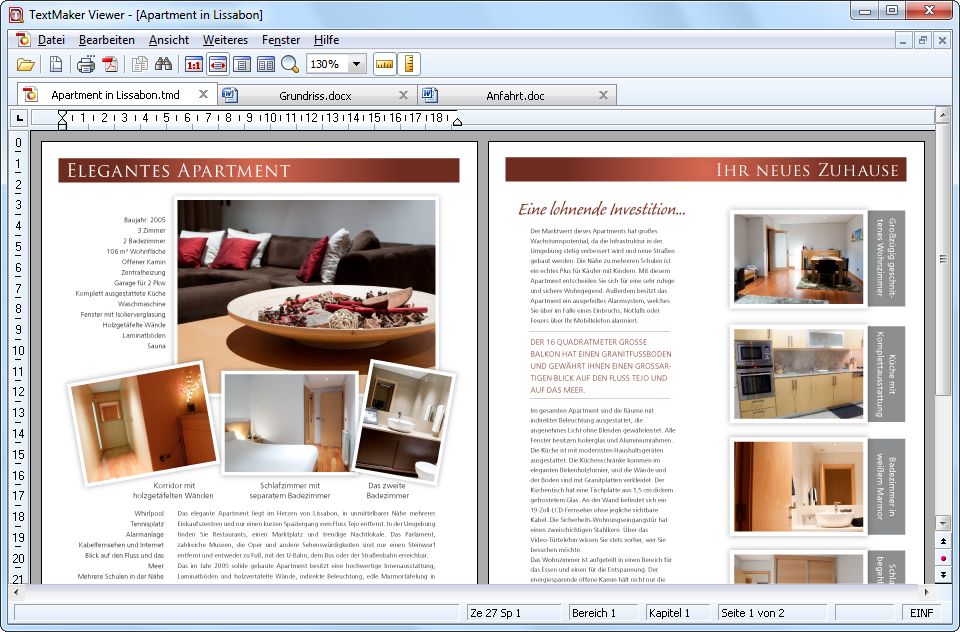960x632 pixels.
Task: Fit the page width to the window
Action: click(x=218, y=64)
